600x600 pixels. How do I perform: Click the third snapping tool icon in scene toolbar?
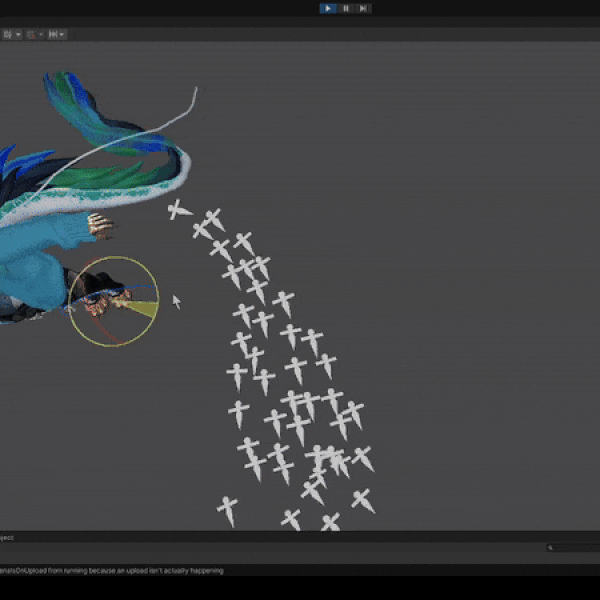click(53, 34)
